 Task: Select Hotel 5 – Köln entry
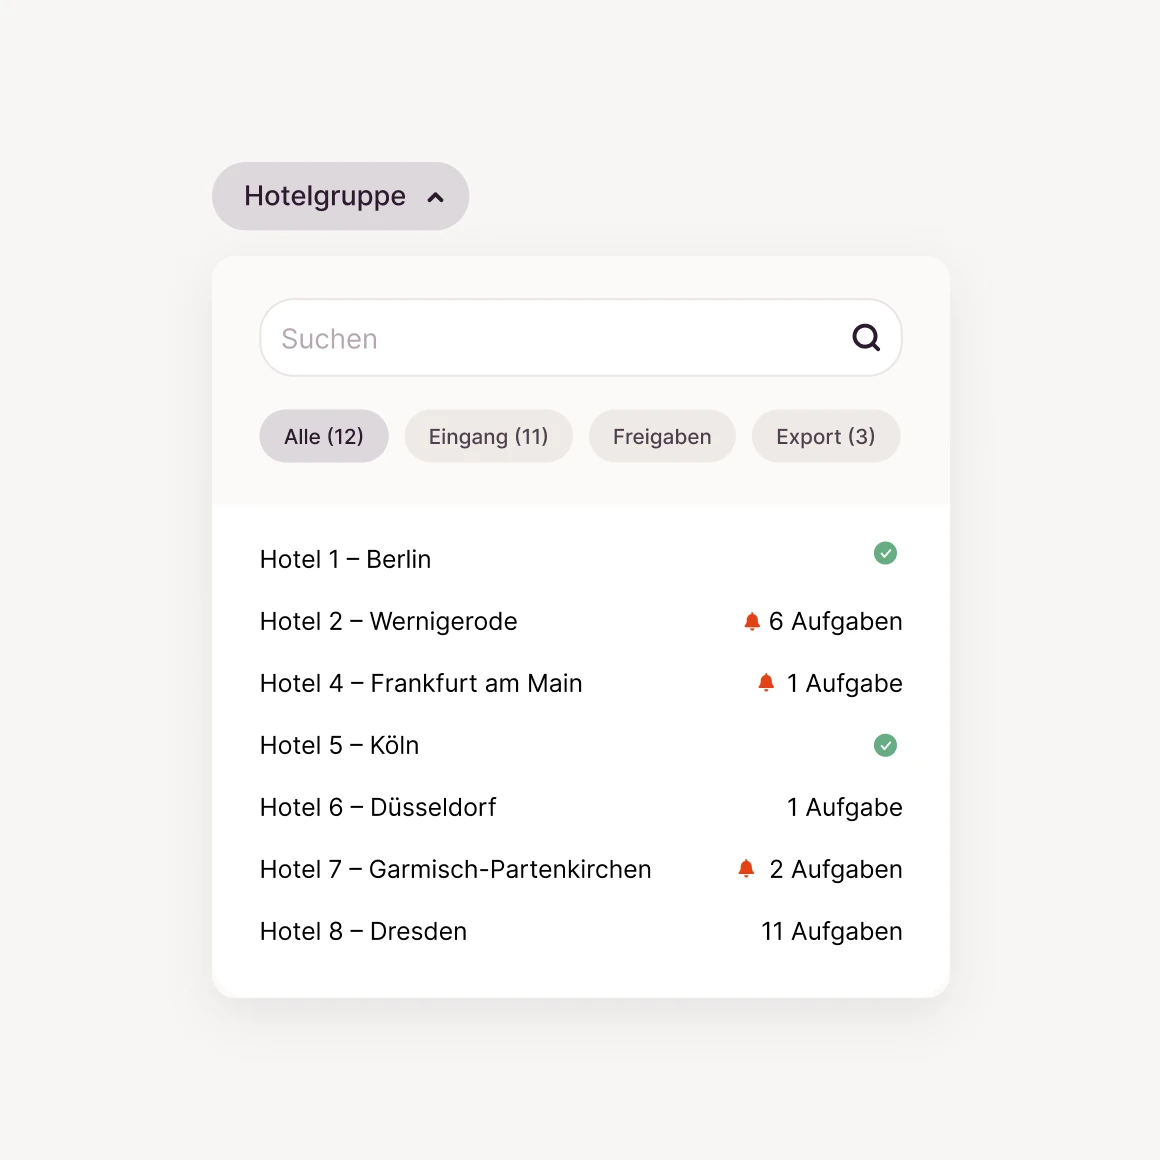pyautogui.click(x=339, y=745)
